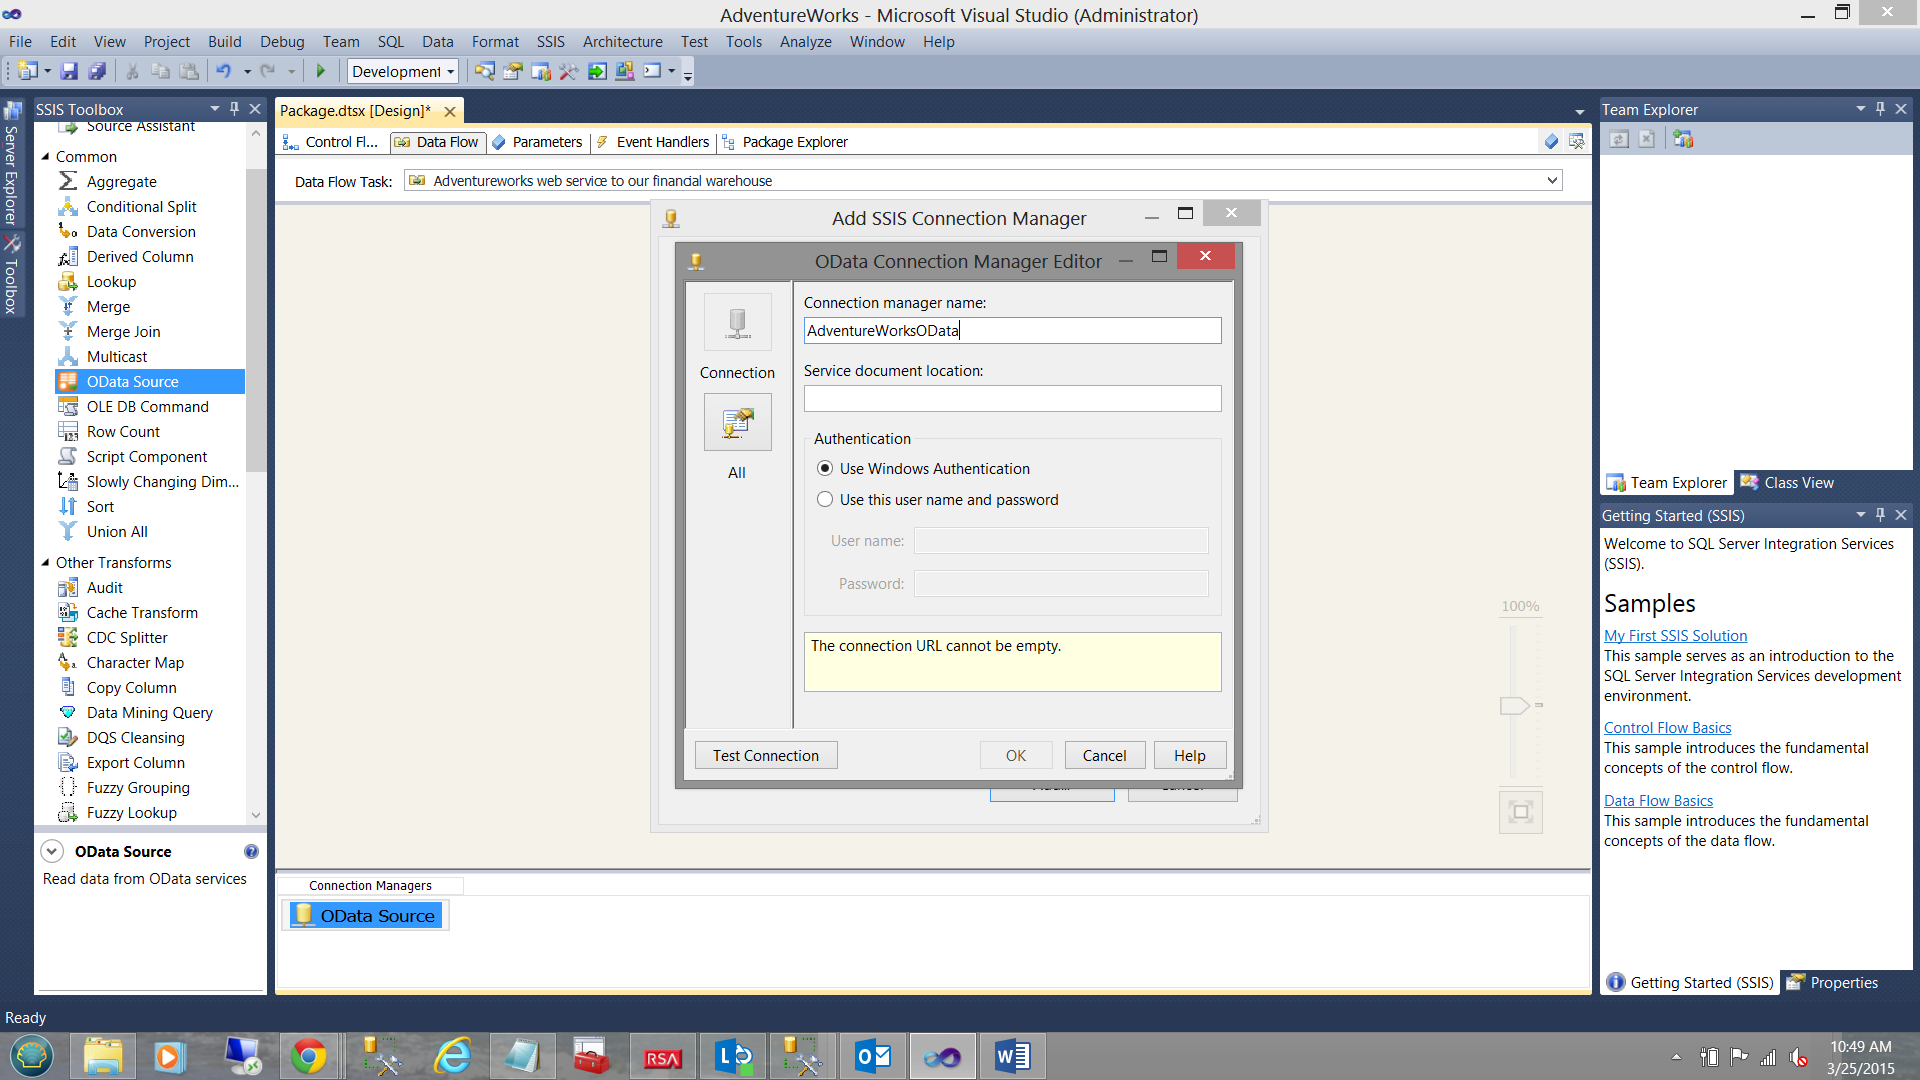1920x1080 pixels.
Task: Select Use this user name and password
Action: click(825, 499)
